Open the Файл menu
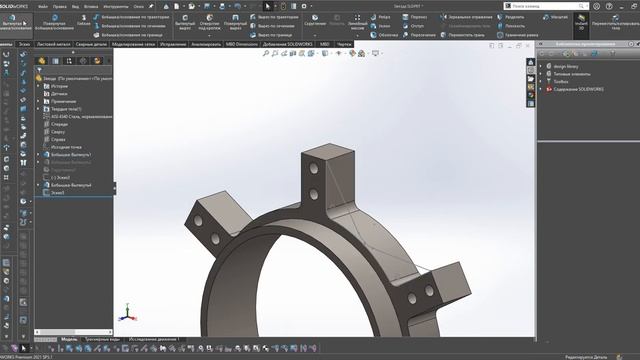640x360 pixels. click(42, 7)
